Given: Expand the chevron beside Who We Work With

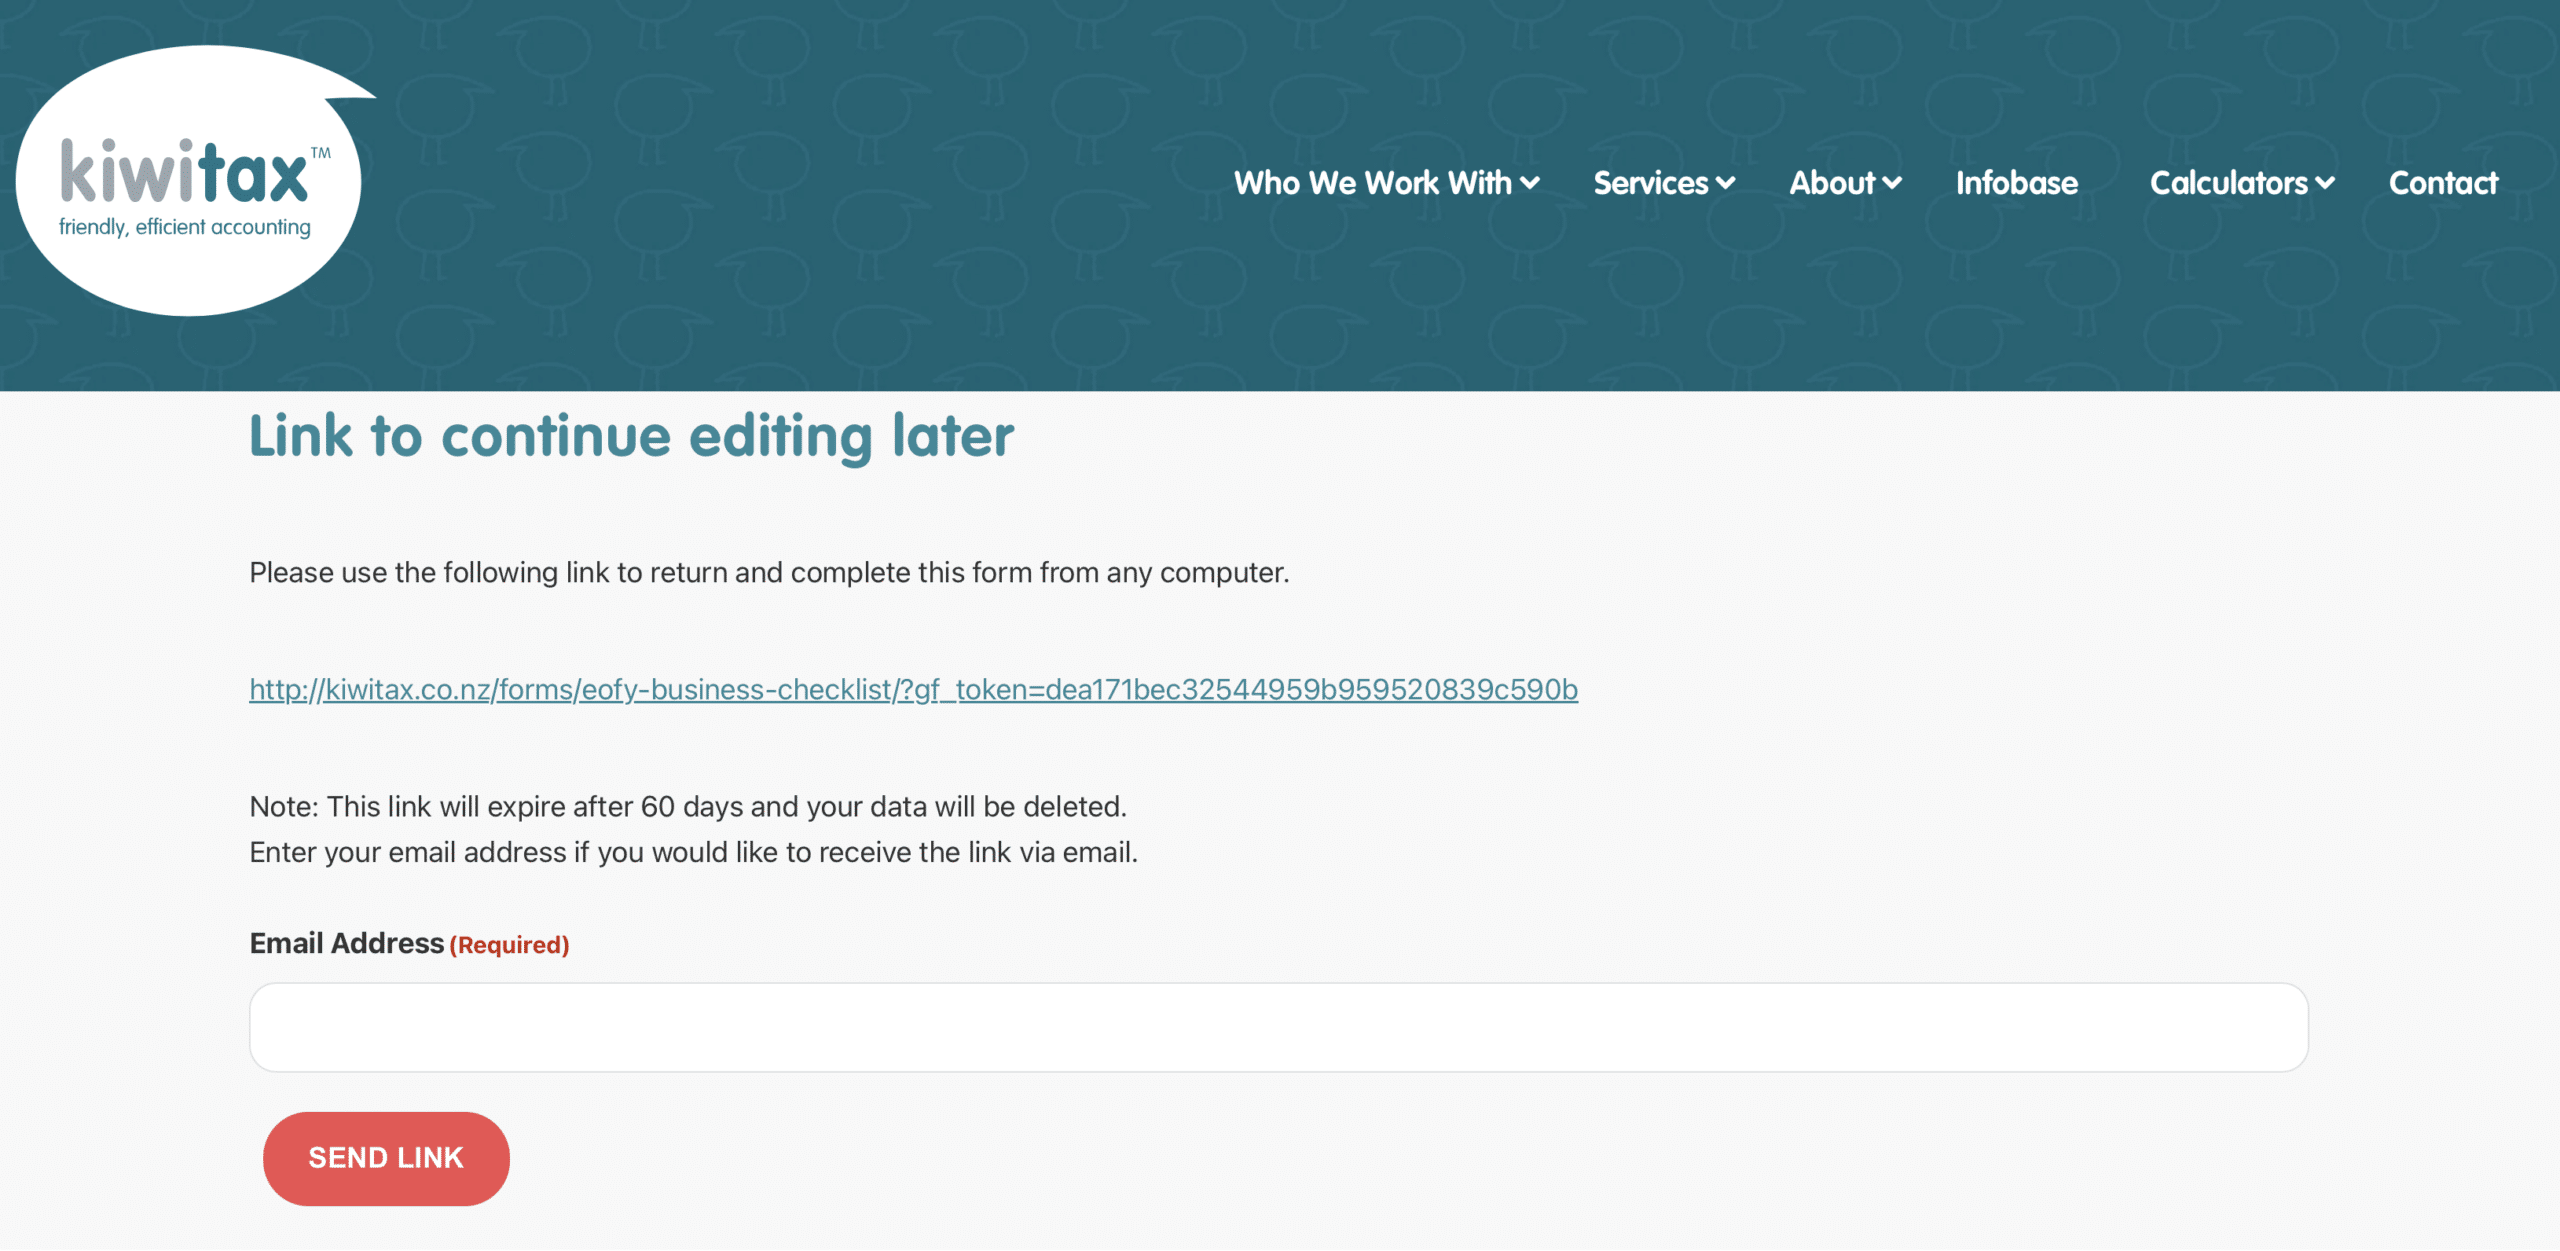Looking at the screenshot, I should pos(1530,184).
